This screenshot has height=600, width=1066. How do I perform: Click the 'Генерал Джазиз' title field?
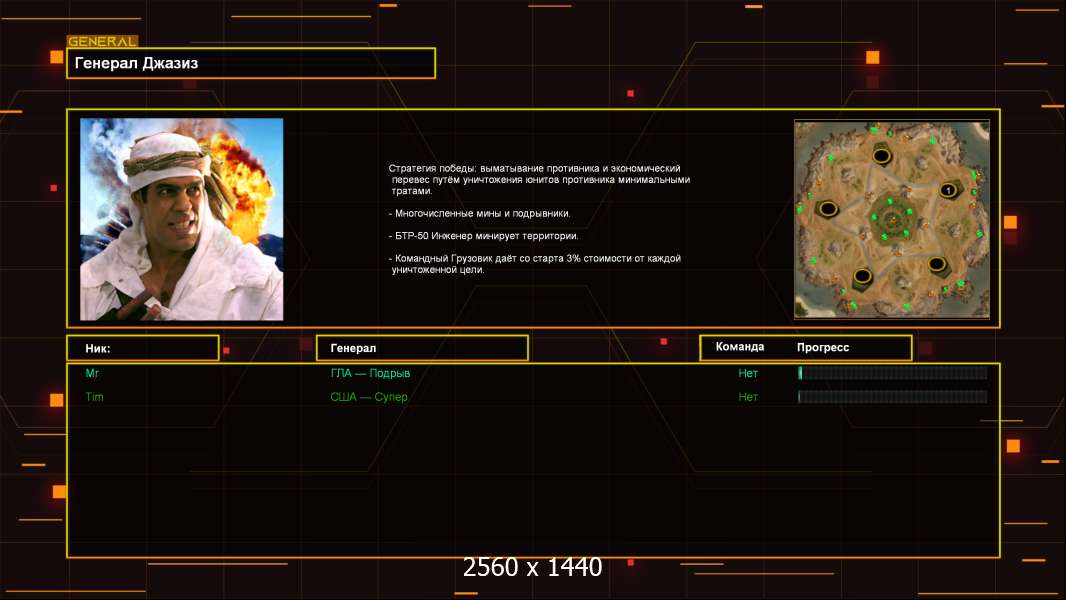pos(251,63)
